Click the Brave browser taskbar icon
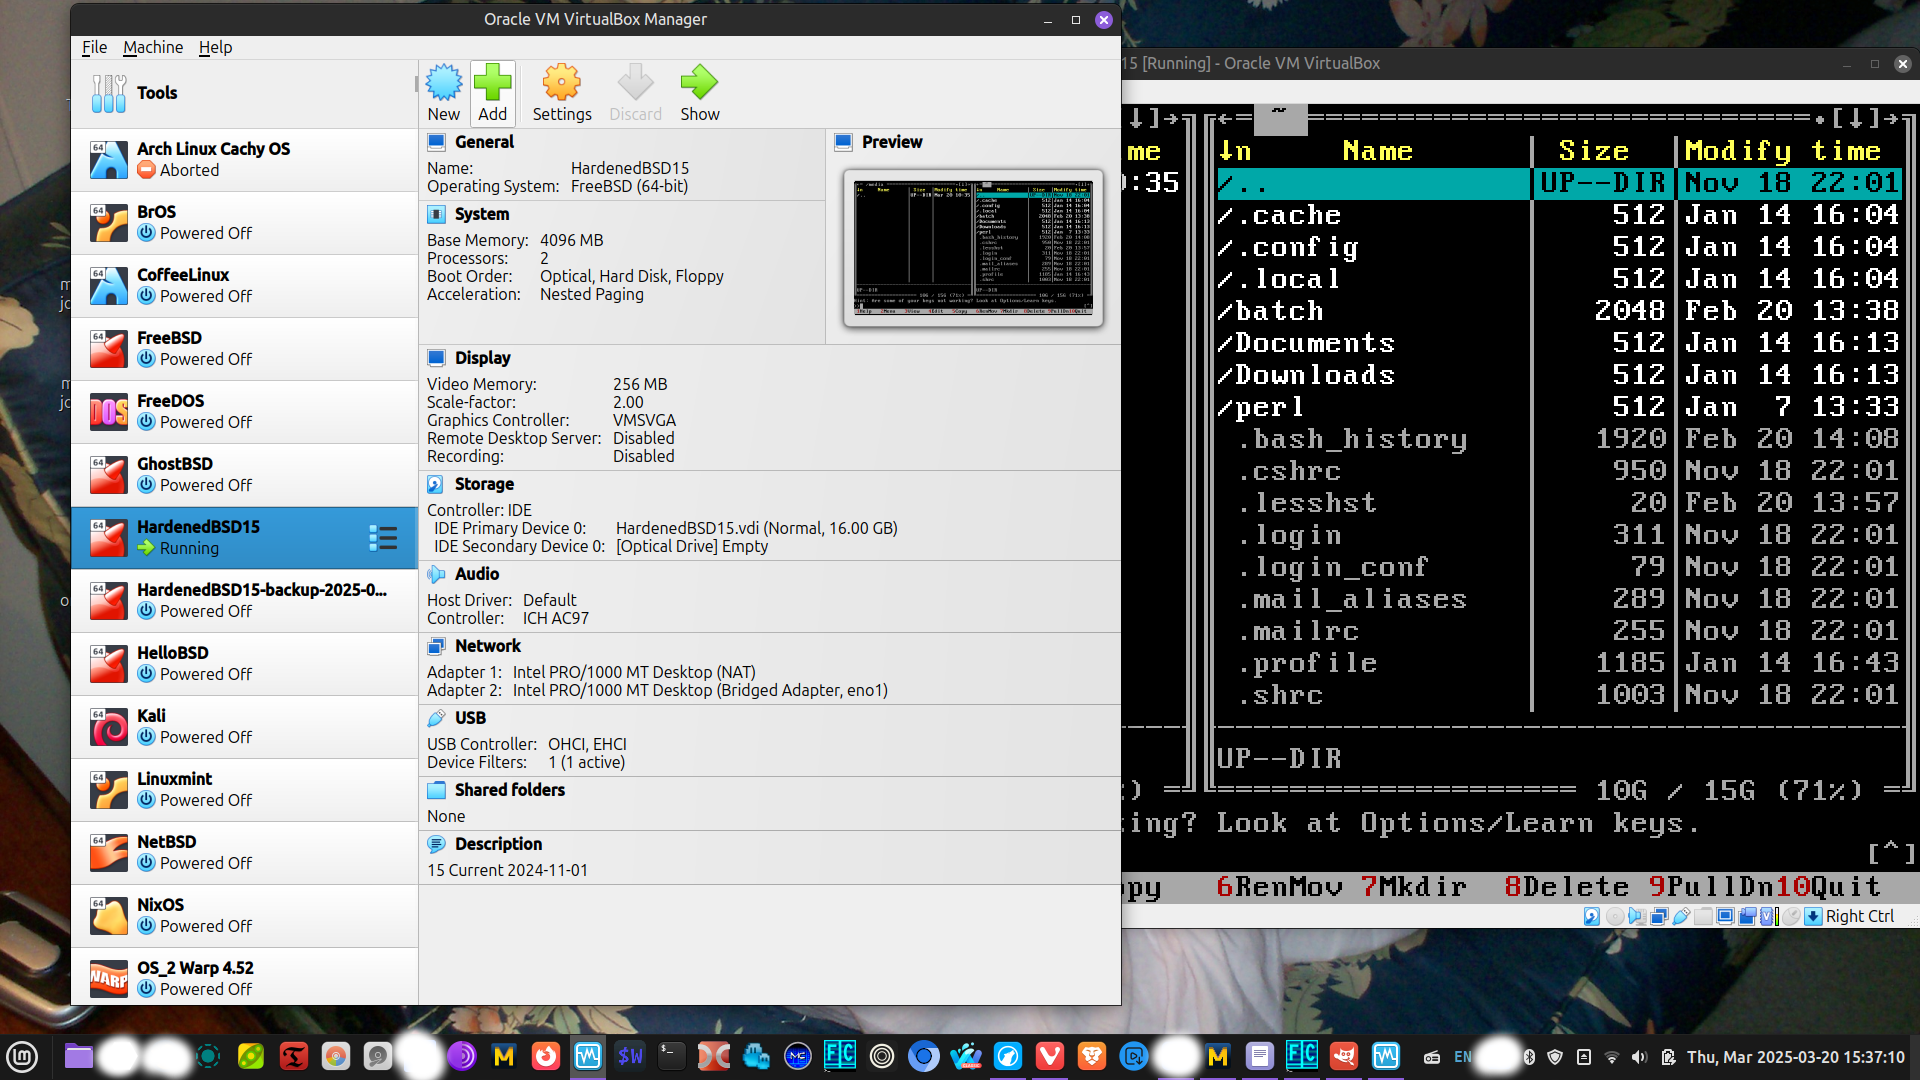The width and height of the screenshot is (1920, 1080). click(x=1091, y=1056)
